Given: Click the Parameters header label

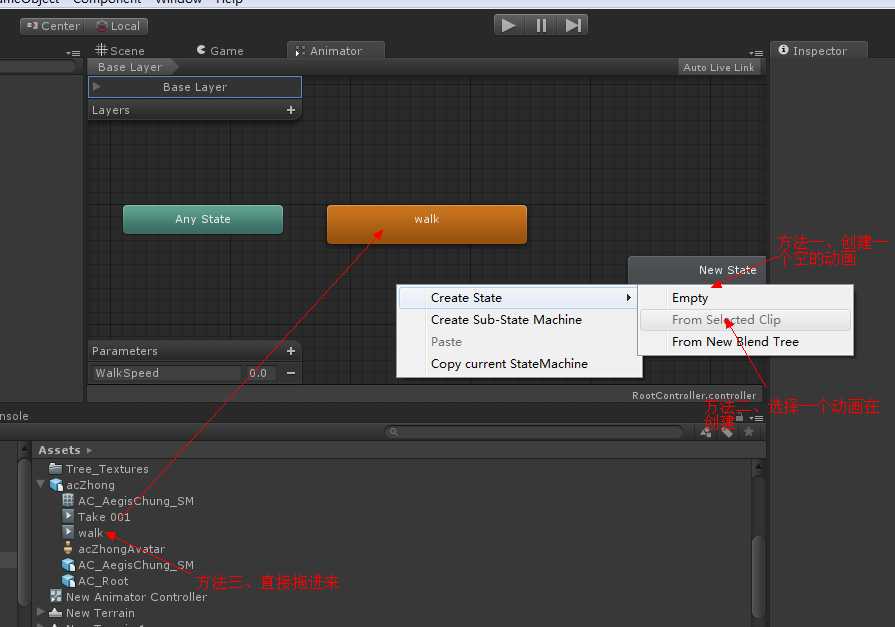Looking at the screenshot, I should (124, 351).
